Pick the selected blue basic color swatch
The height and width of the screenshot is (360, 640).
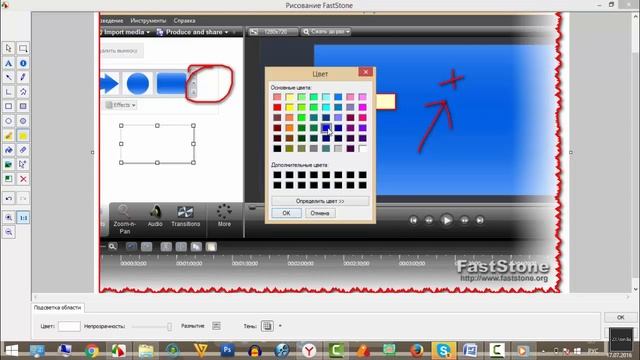(326, 128)
